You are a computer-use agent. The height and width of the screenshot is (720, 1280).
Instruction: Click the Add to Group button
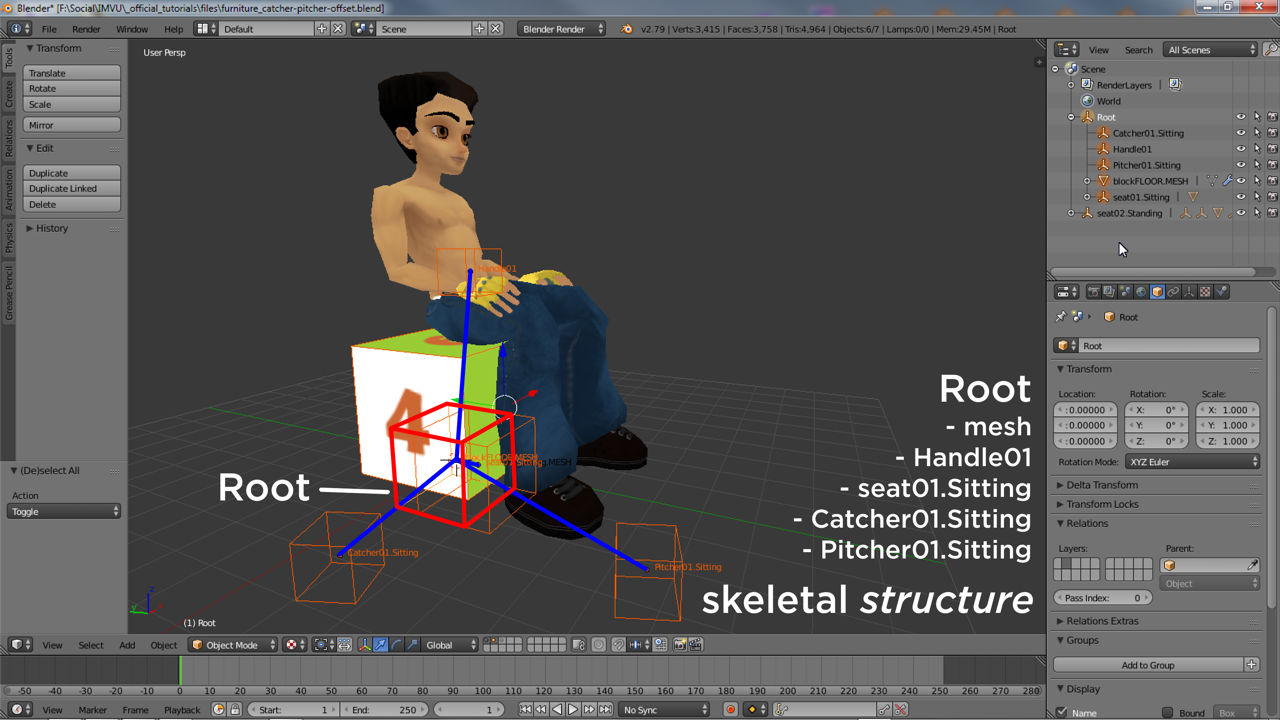(1148, 665)
